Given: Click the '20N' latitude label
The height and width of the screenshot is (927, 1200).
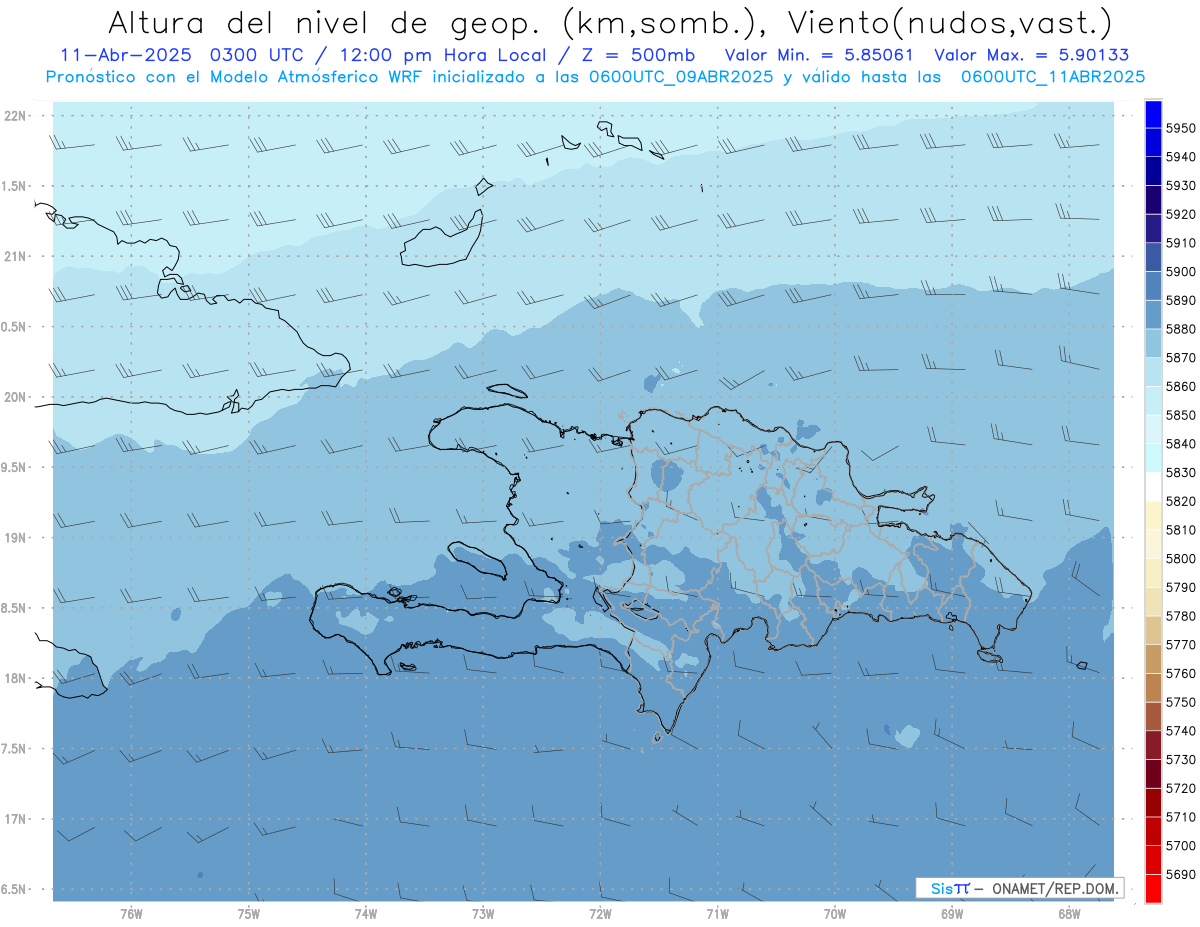Looking at the screenshot, I should pos(14,397).
